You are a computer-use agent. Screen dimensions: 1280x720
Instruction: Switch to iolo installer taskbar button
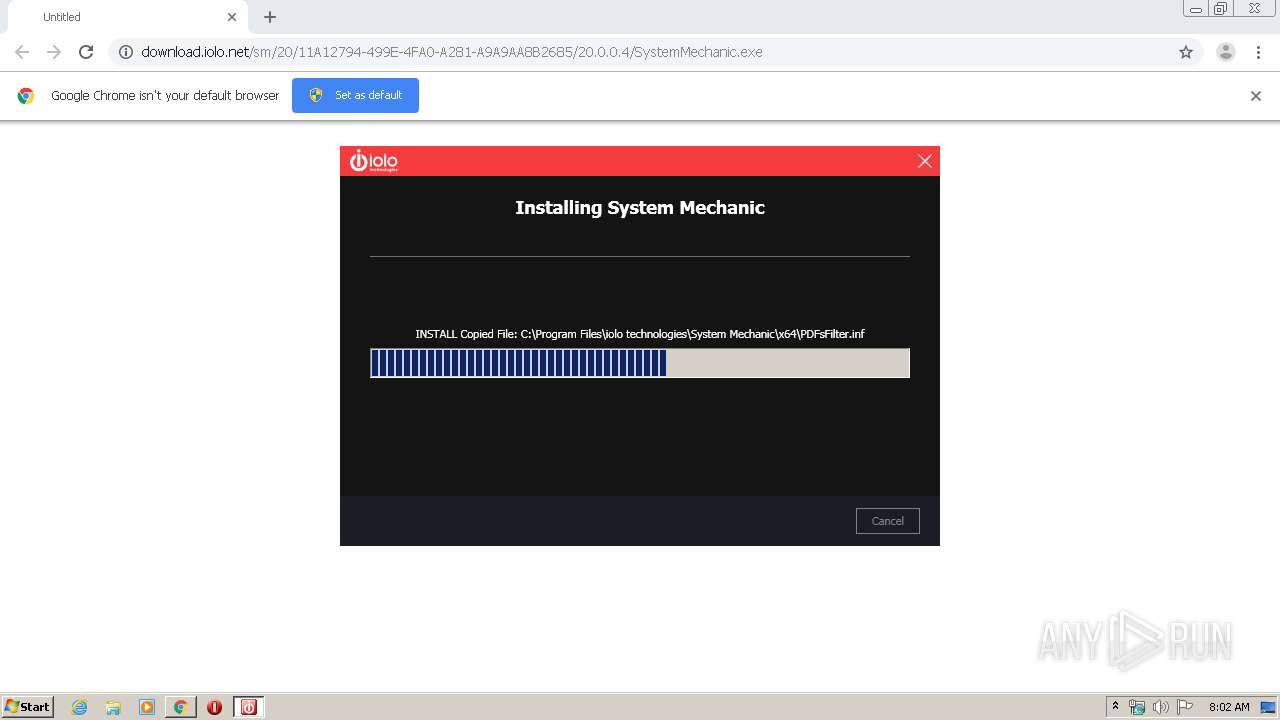pyautogui.click(x=249, y=707)
